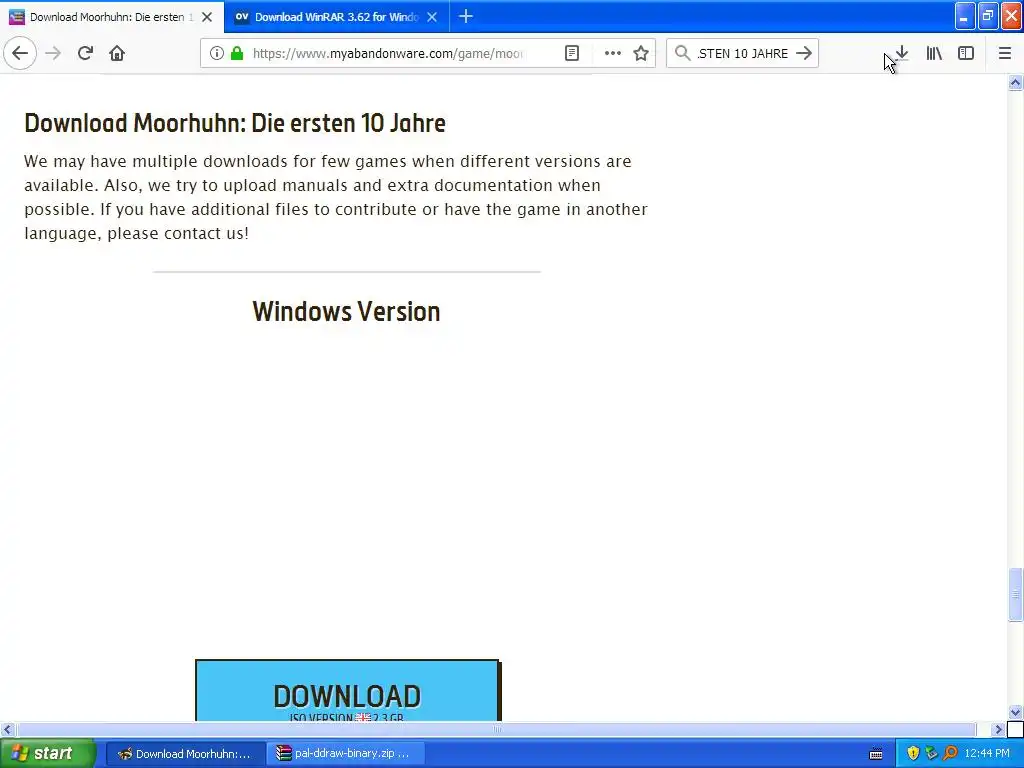Go back to the previous page
The width and height of the screenshot is (1024, 768).
tap(20, 53)
